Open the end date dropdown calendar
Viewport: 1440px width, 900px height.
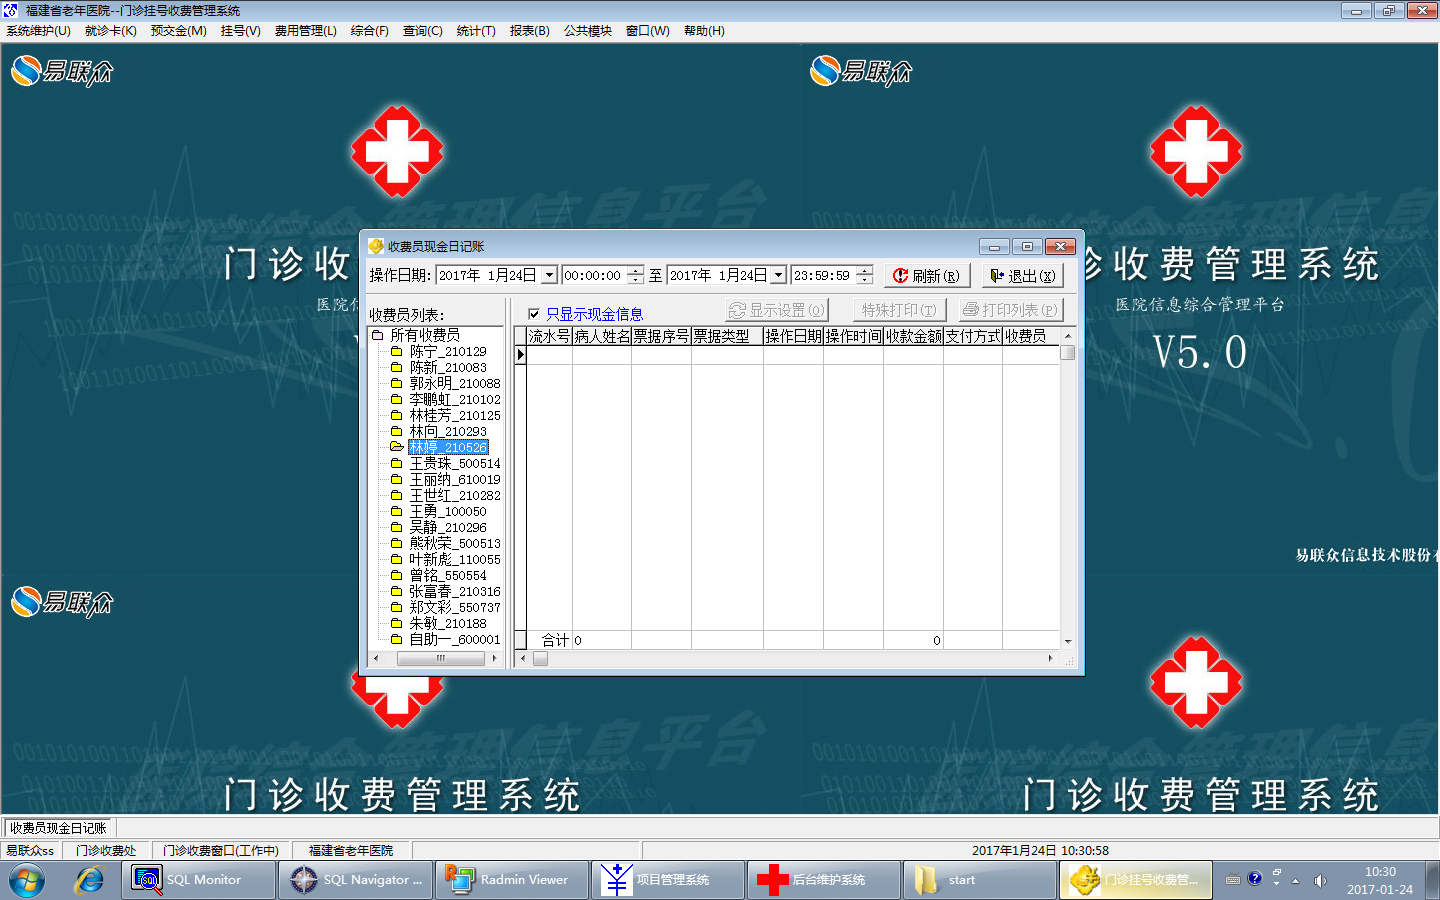point(778,275)
